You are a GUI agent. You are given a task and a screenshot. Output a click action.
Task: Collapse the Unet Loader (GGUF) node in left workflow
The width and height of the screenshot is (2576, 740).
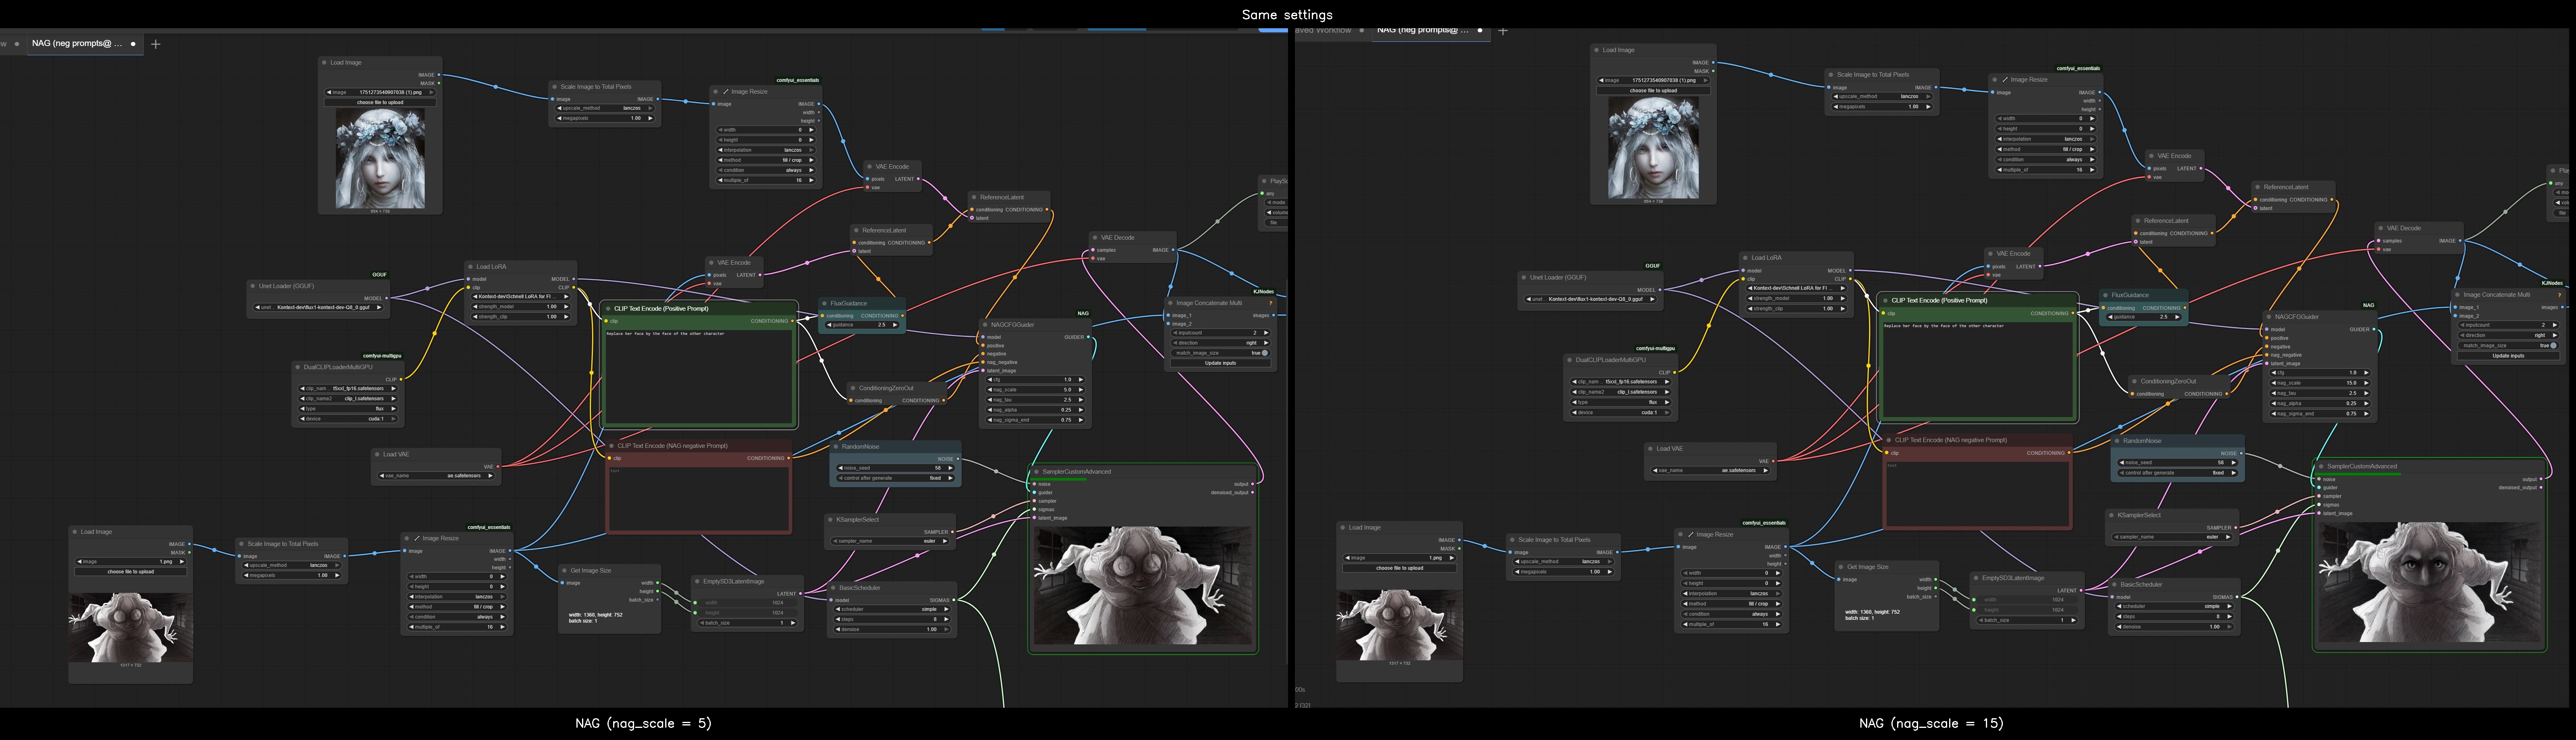coord(254,286)
